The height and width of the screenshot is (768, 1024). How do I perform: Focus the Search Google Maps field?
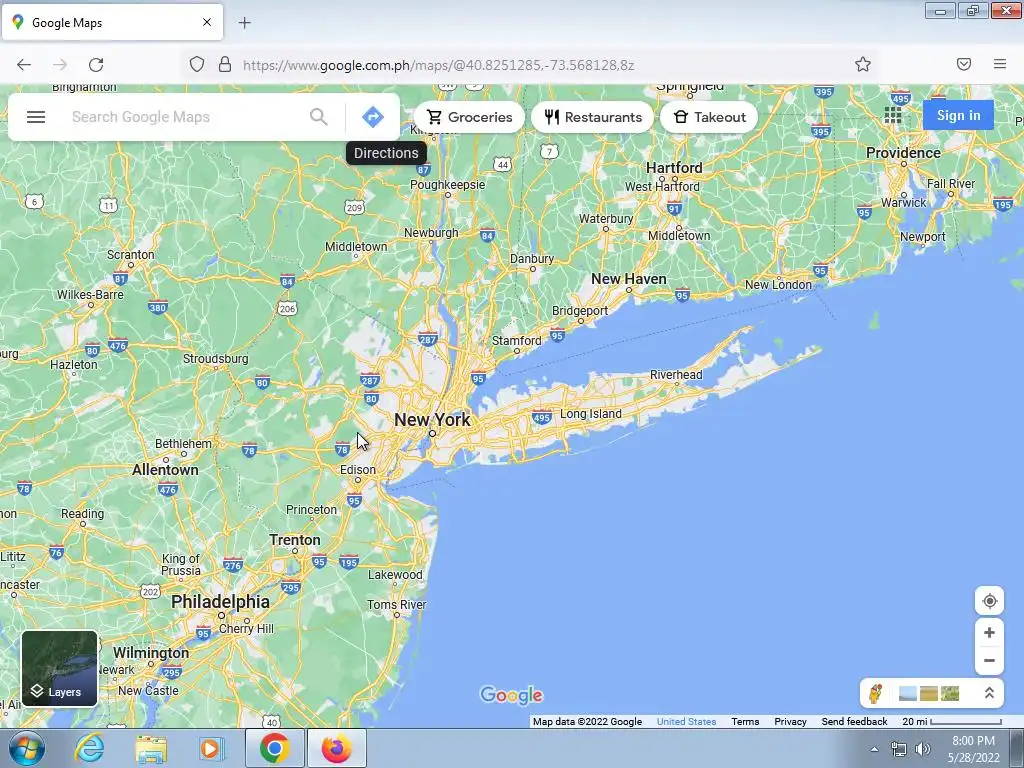pyautogui.click(x=186, y=117)
